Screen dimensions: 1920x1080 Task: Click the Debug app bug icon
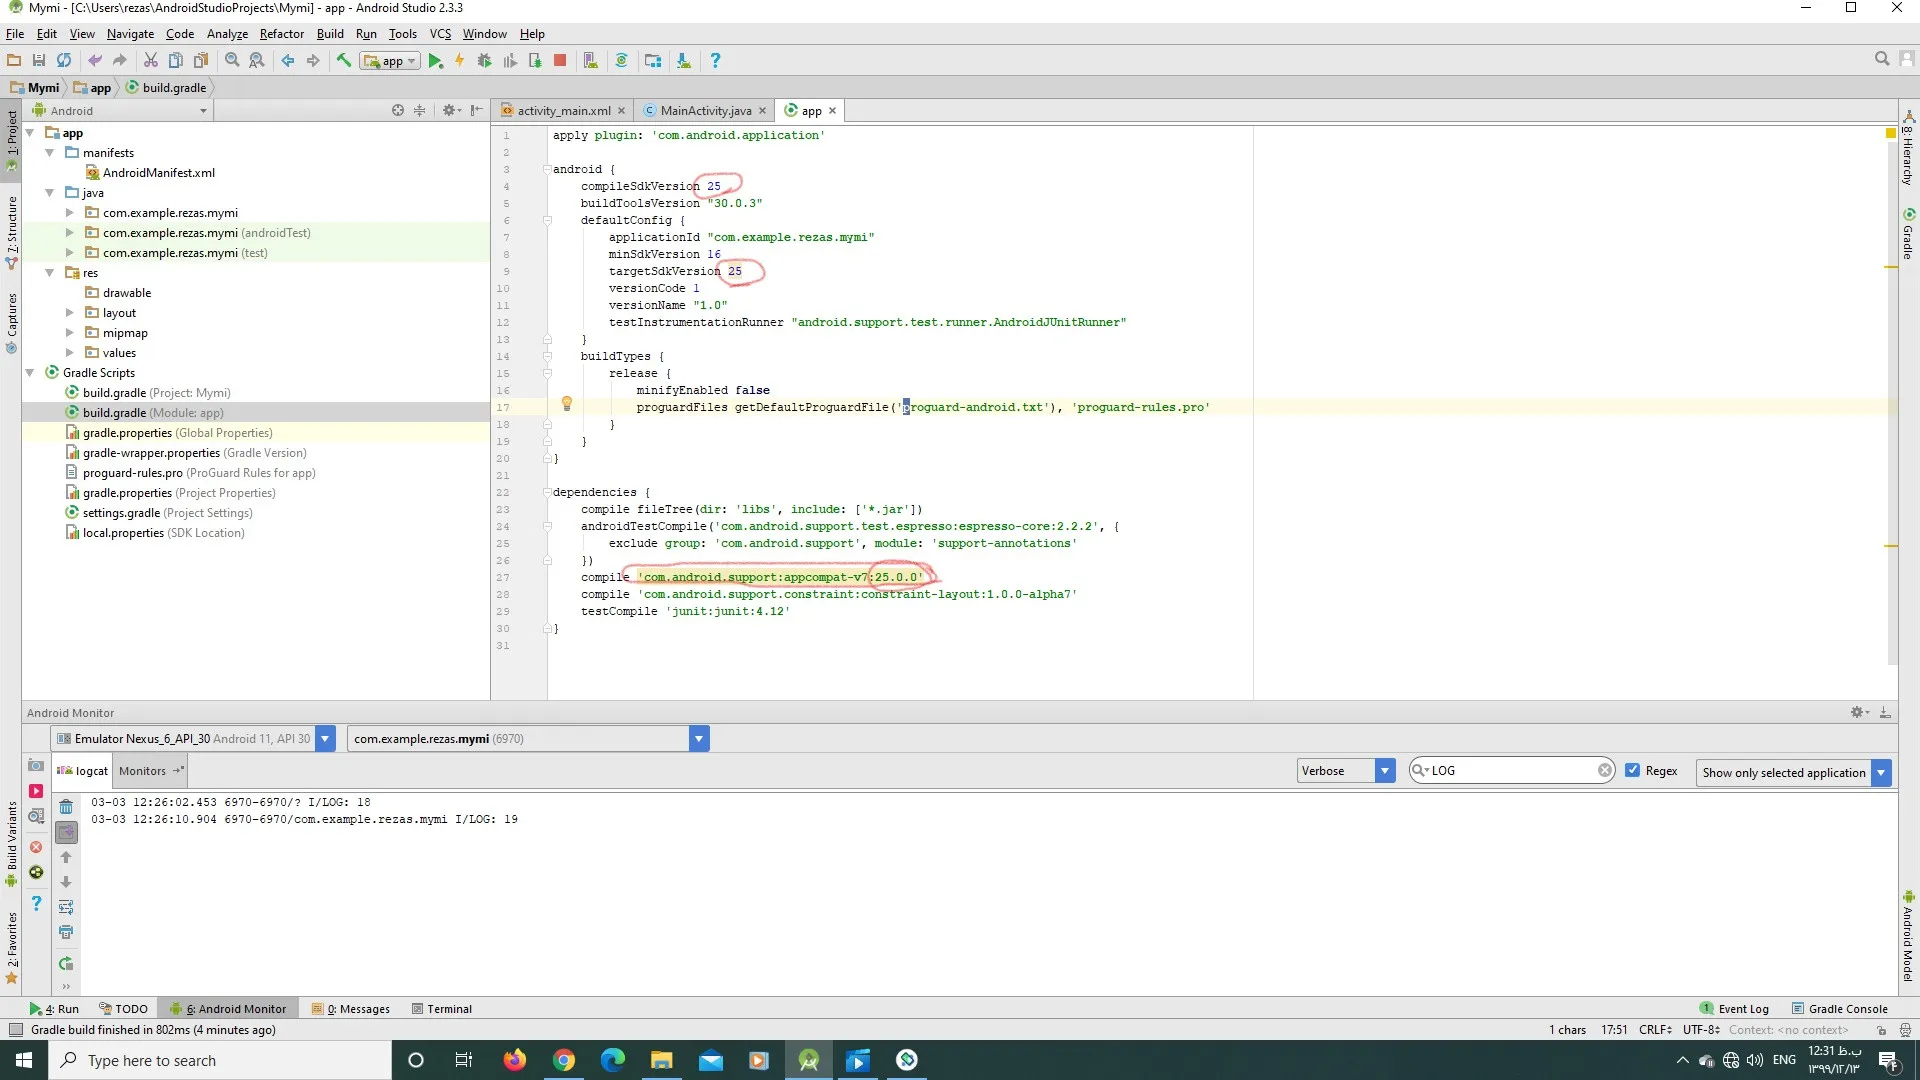pyautogui.click(x=484, y=61)
